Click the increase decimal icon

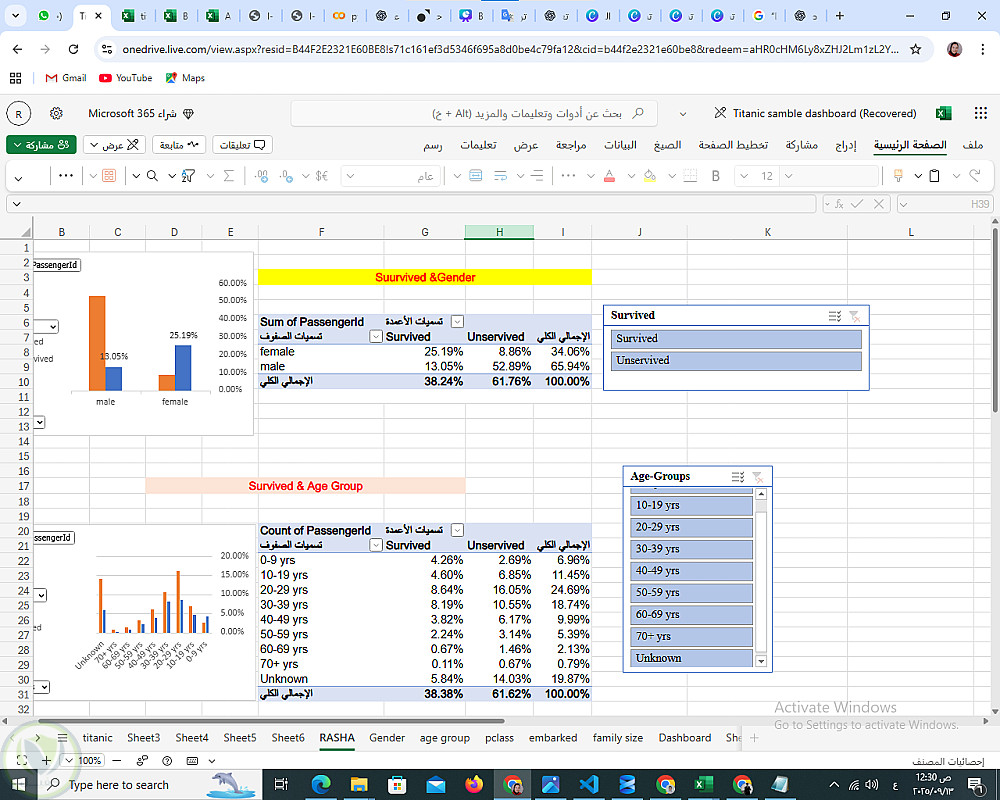point(261,176)
